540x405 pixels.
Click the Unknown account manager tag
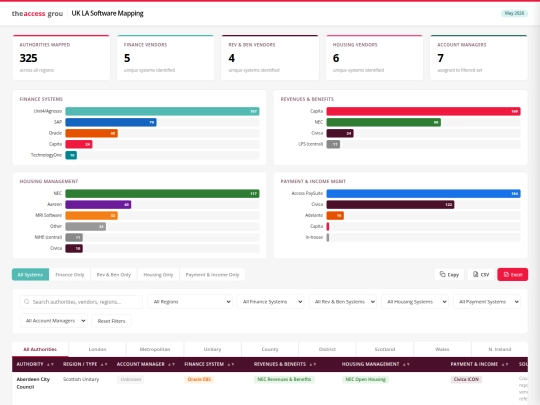click(x=131, y=379)
